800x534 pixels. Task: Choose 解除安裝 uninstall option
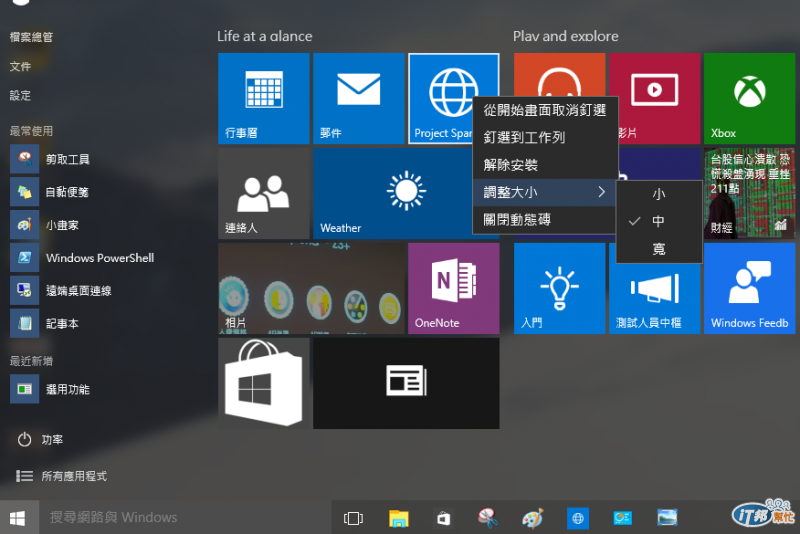point(544,165)
